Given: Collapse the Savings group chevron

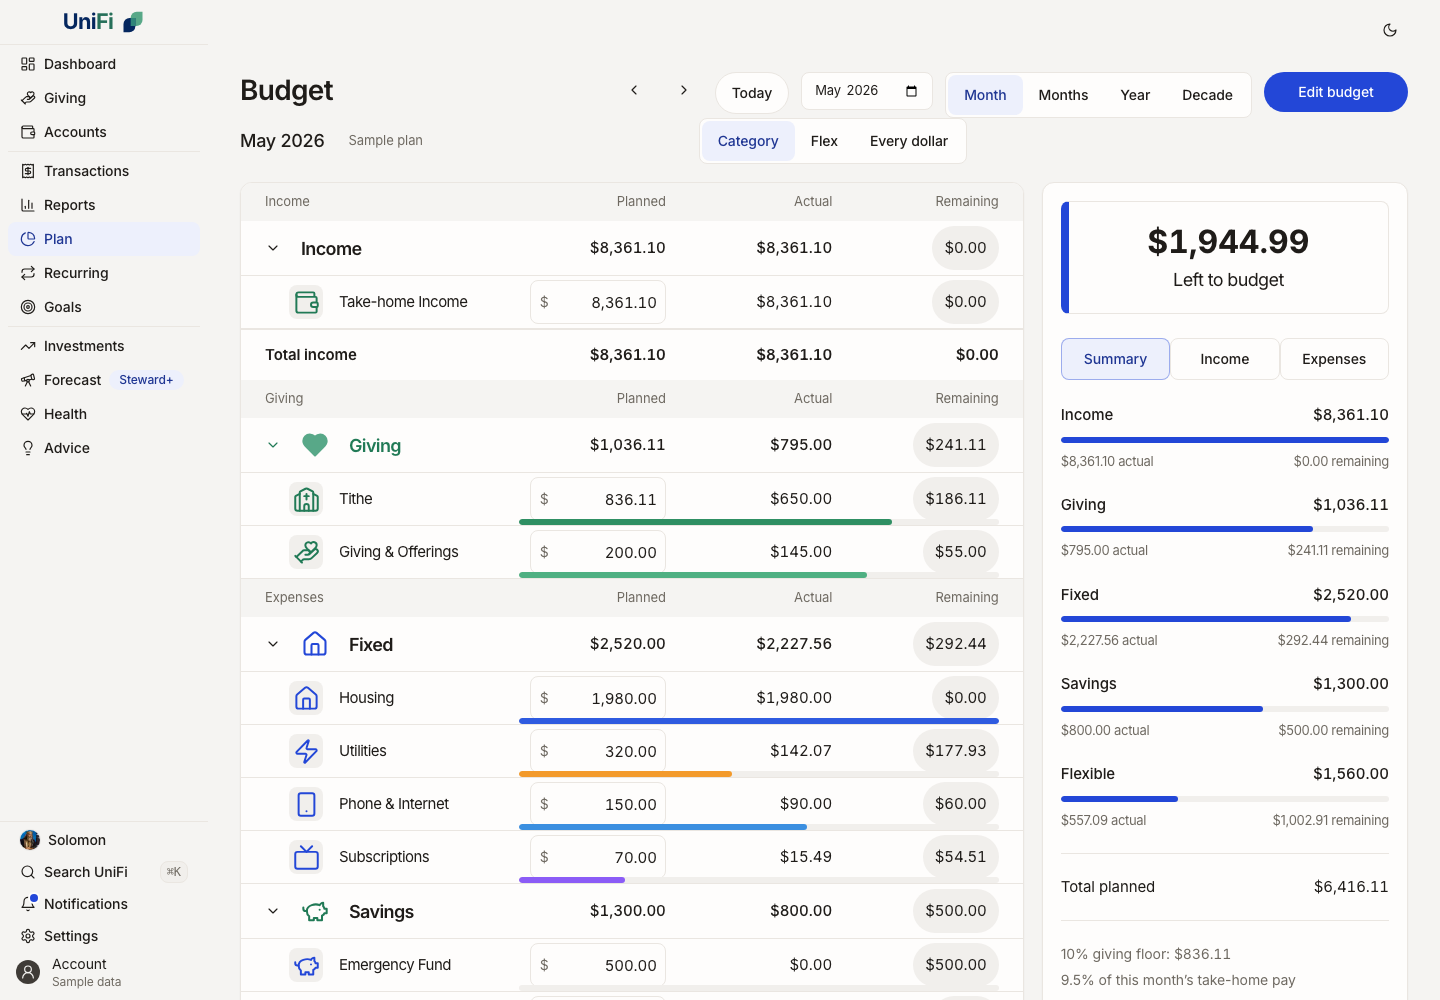Looking at the screenshot, I should click(273, 911).
